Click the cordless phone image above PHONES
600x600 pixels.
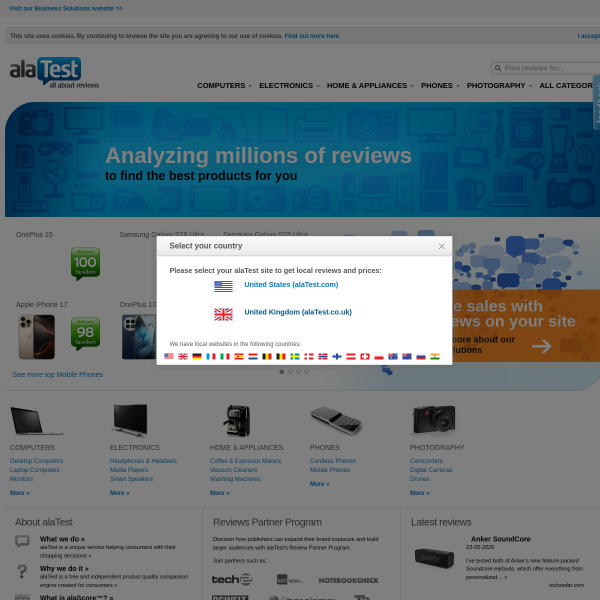click(x=336, y=421)
